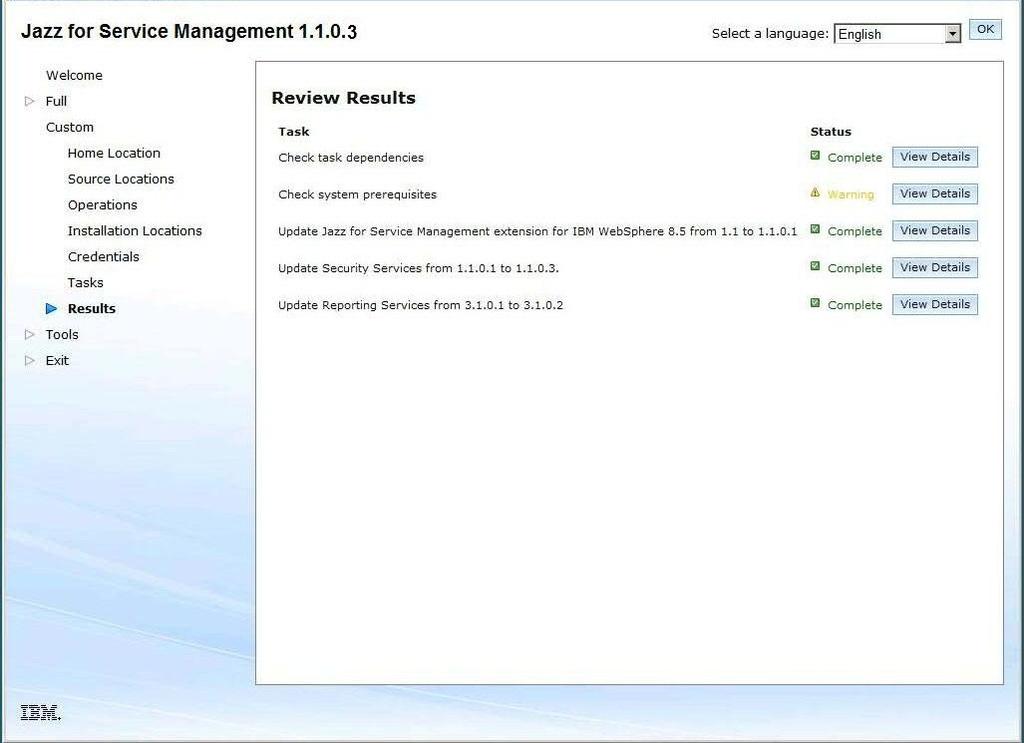Click the Status column header
This screenshot has width=1024, height=743.
[x=831, y=131]
